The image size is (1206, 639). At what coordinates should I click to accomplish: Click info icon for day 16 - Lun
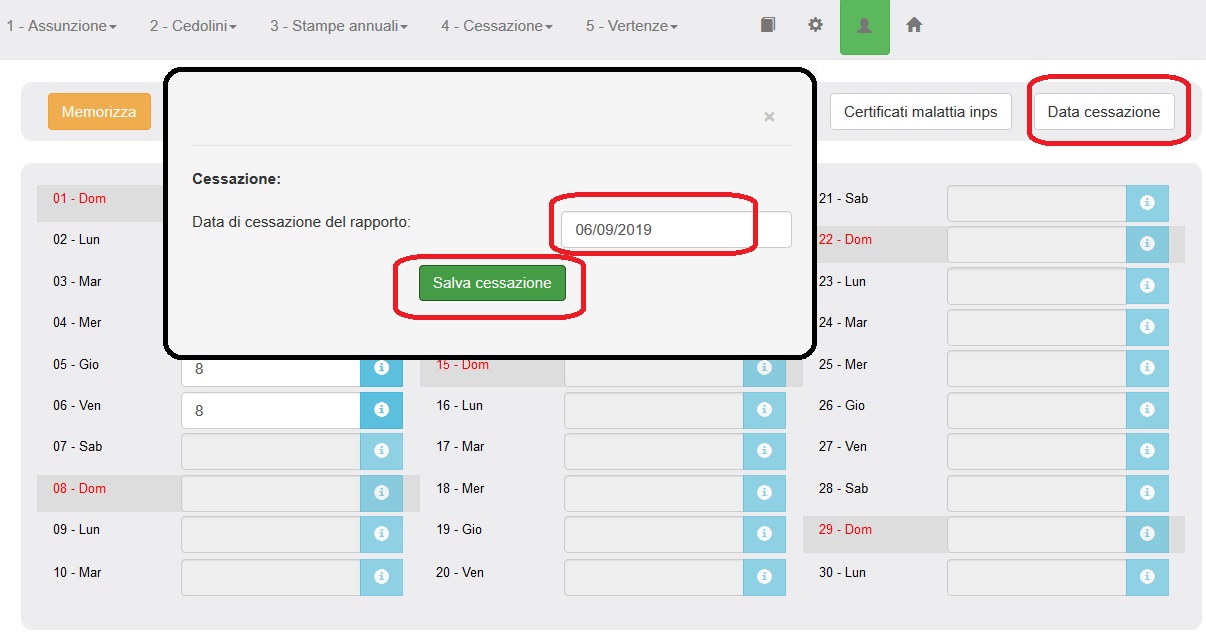pyautogui.click(x=764, y=410)
